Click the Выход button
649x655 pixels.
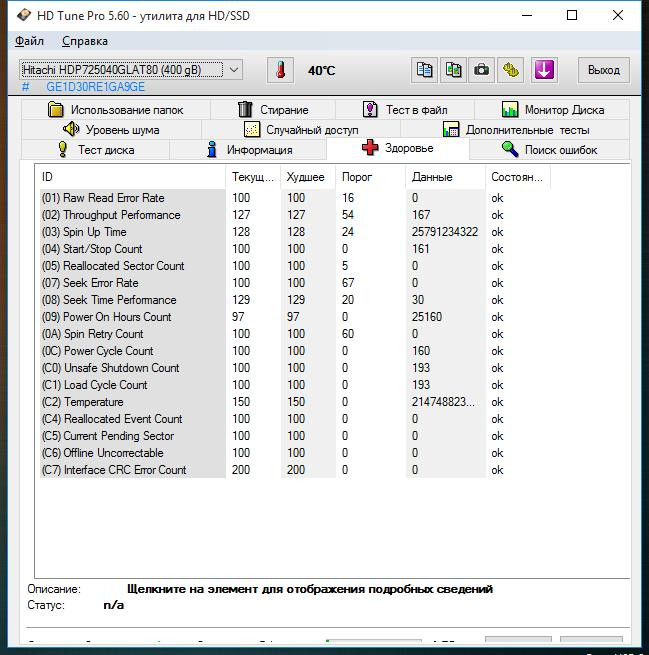(603, 70)
